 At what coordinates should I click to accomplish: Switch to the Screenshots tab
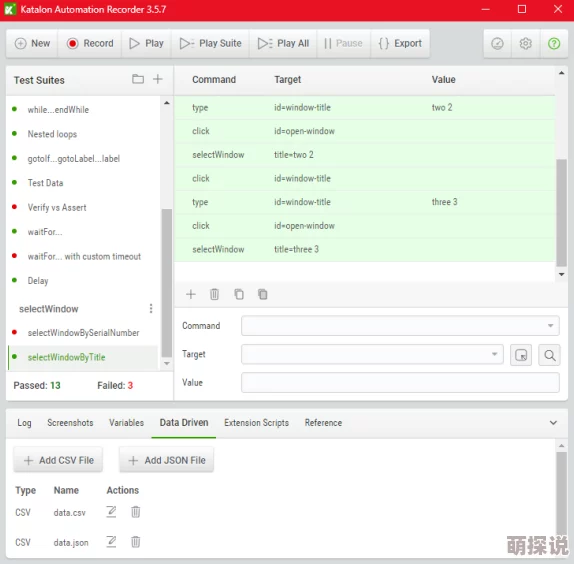click(70, 423)
